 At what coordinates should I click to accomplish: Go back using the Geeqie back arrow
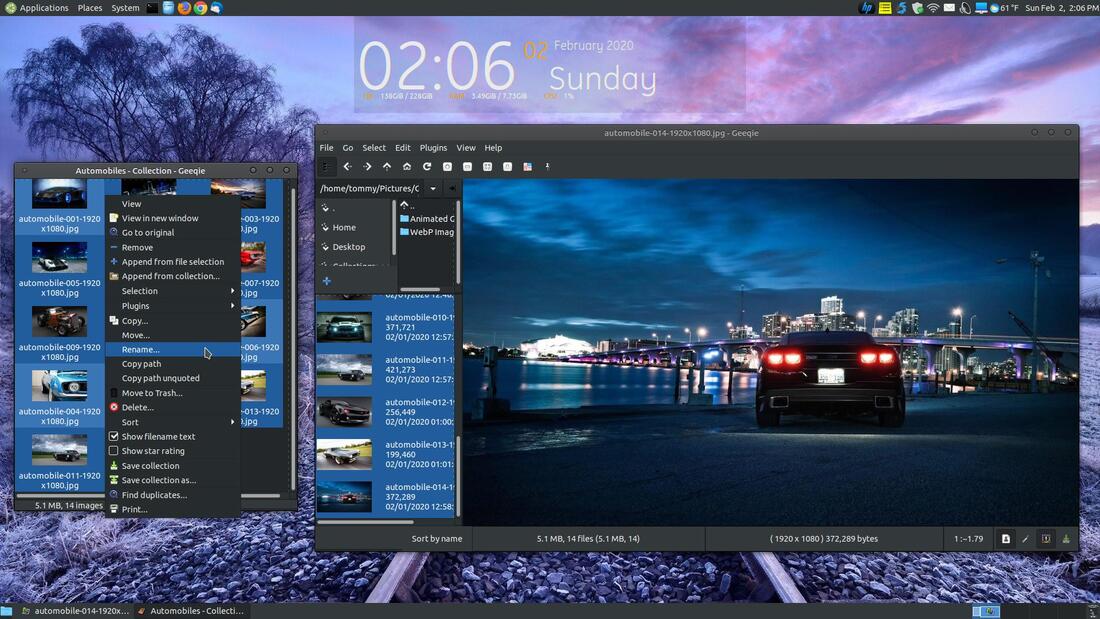coord(347,167)
